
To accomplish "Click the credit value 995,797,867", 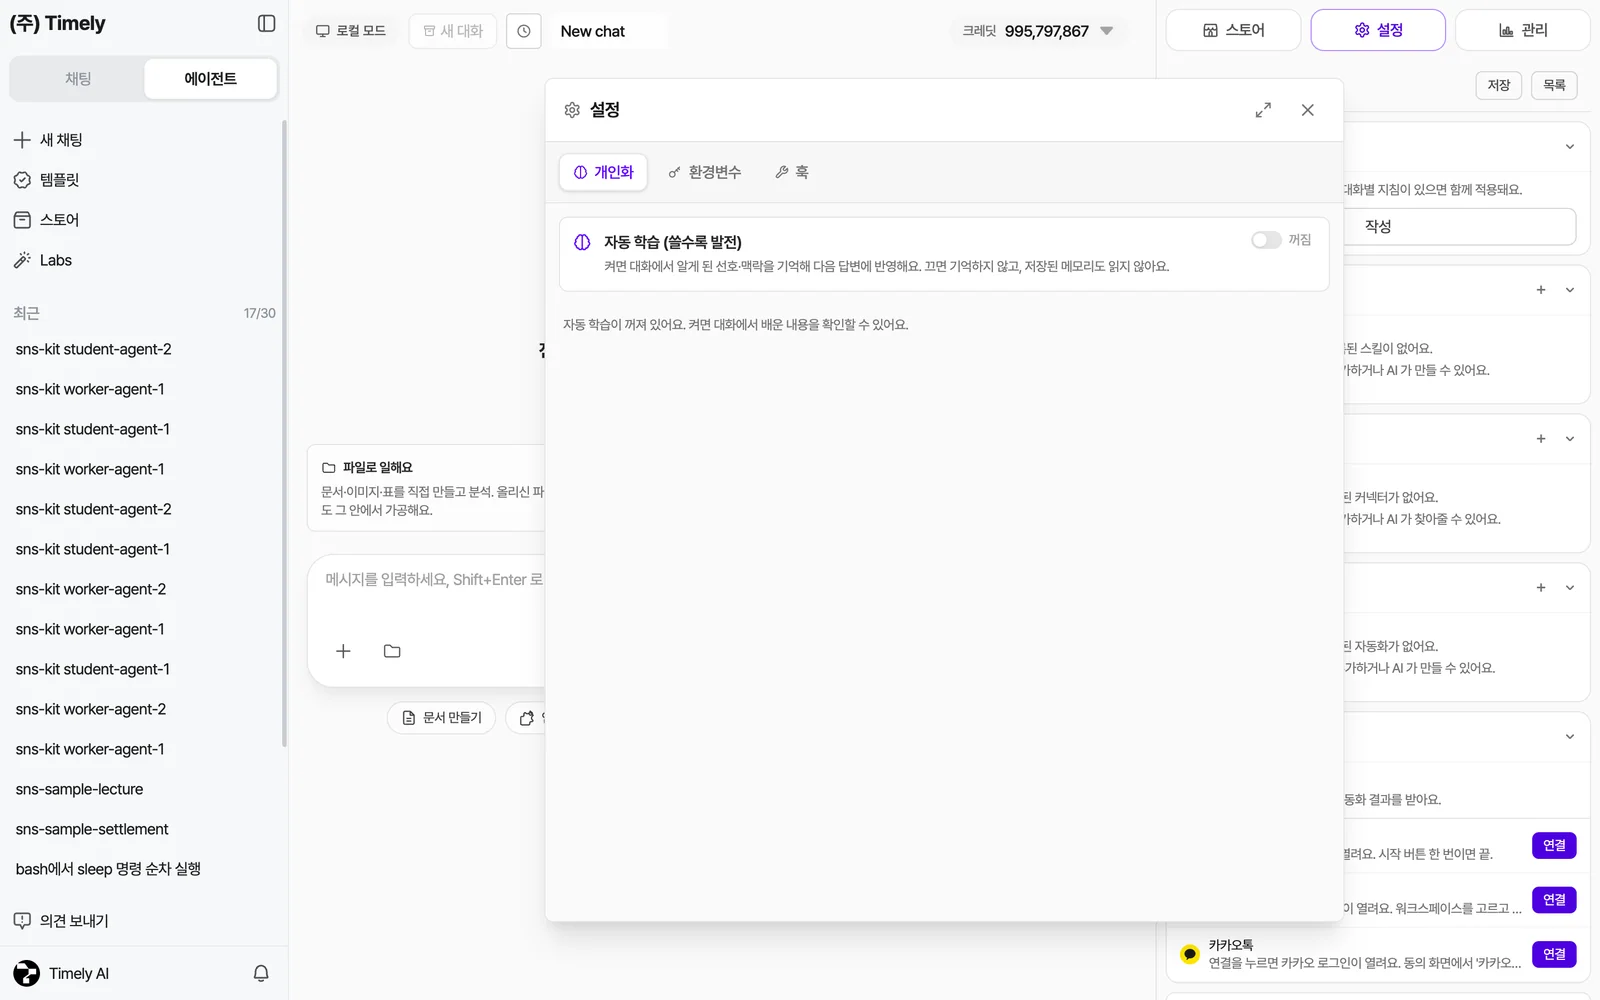I will click(1046, 31).
